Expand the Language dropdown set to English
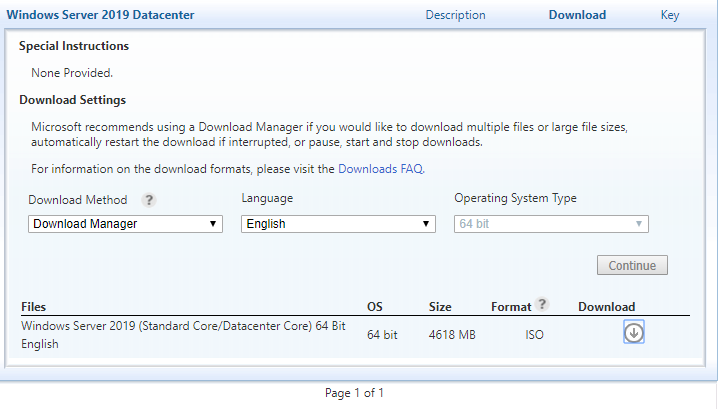The height and width of the screenshot is (409, 727). (x=338, y=224)
